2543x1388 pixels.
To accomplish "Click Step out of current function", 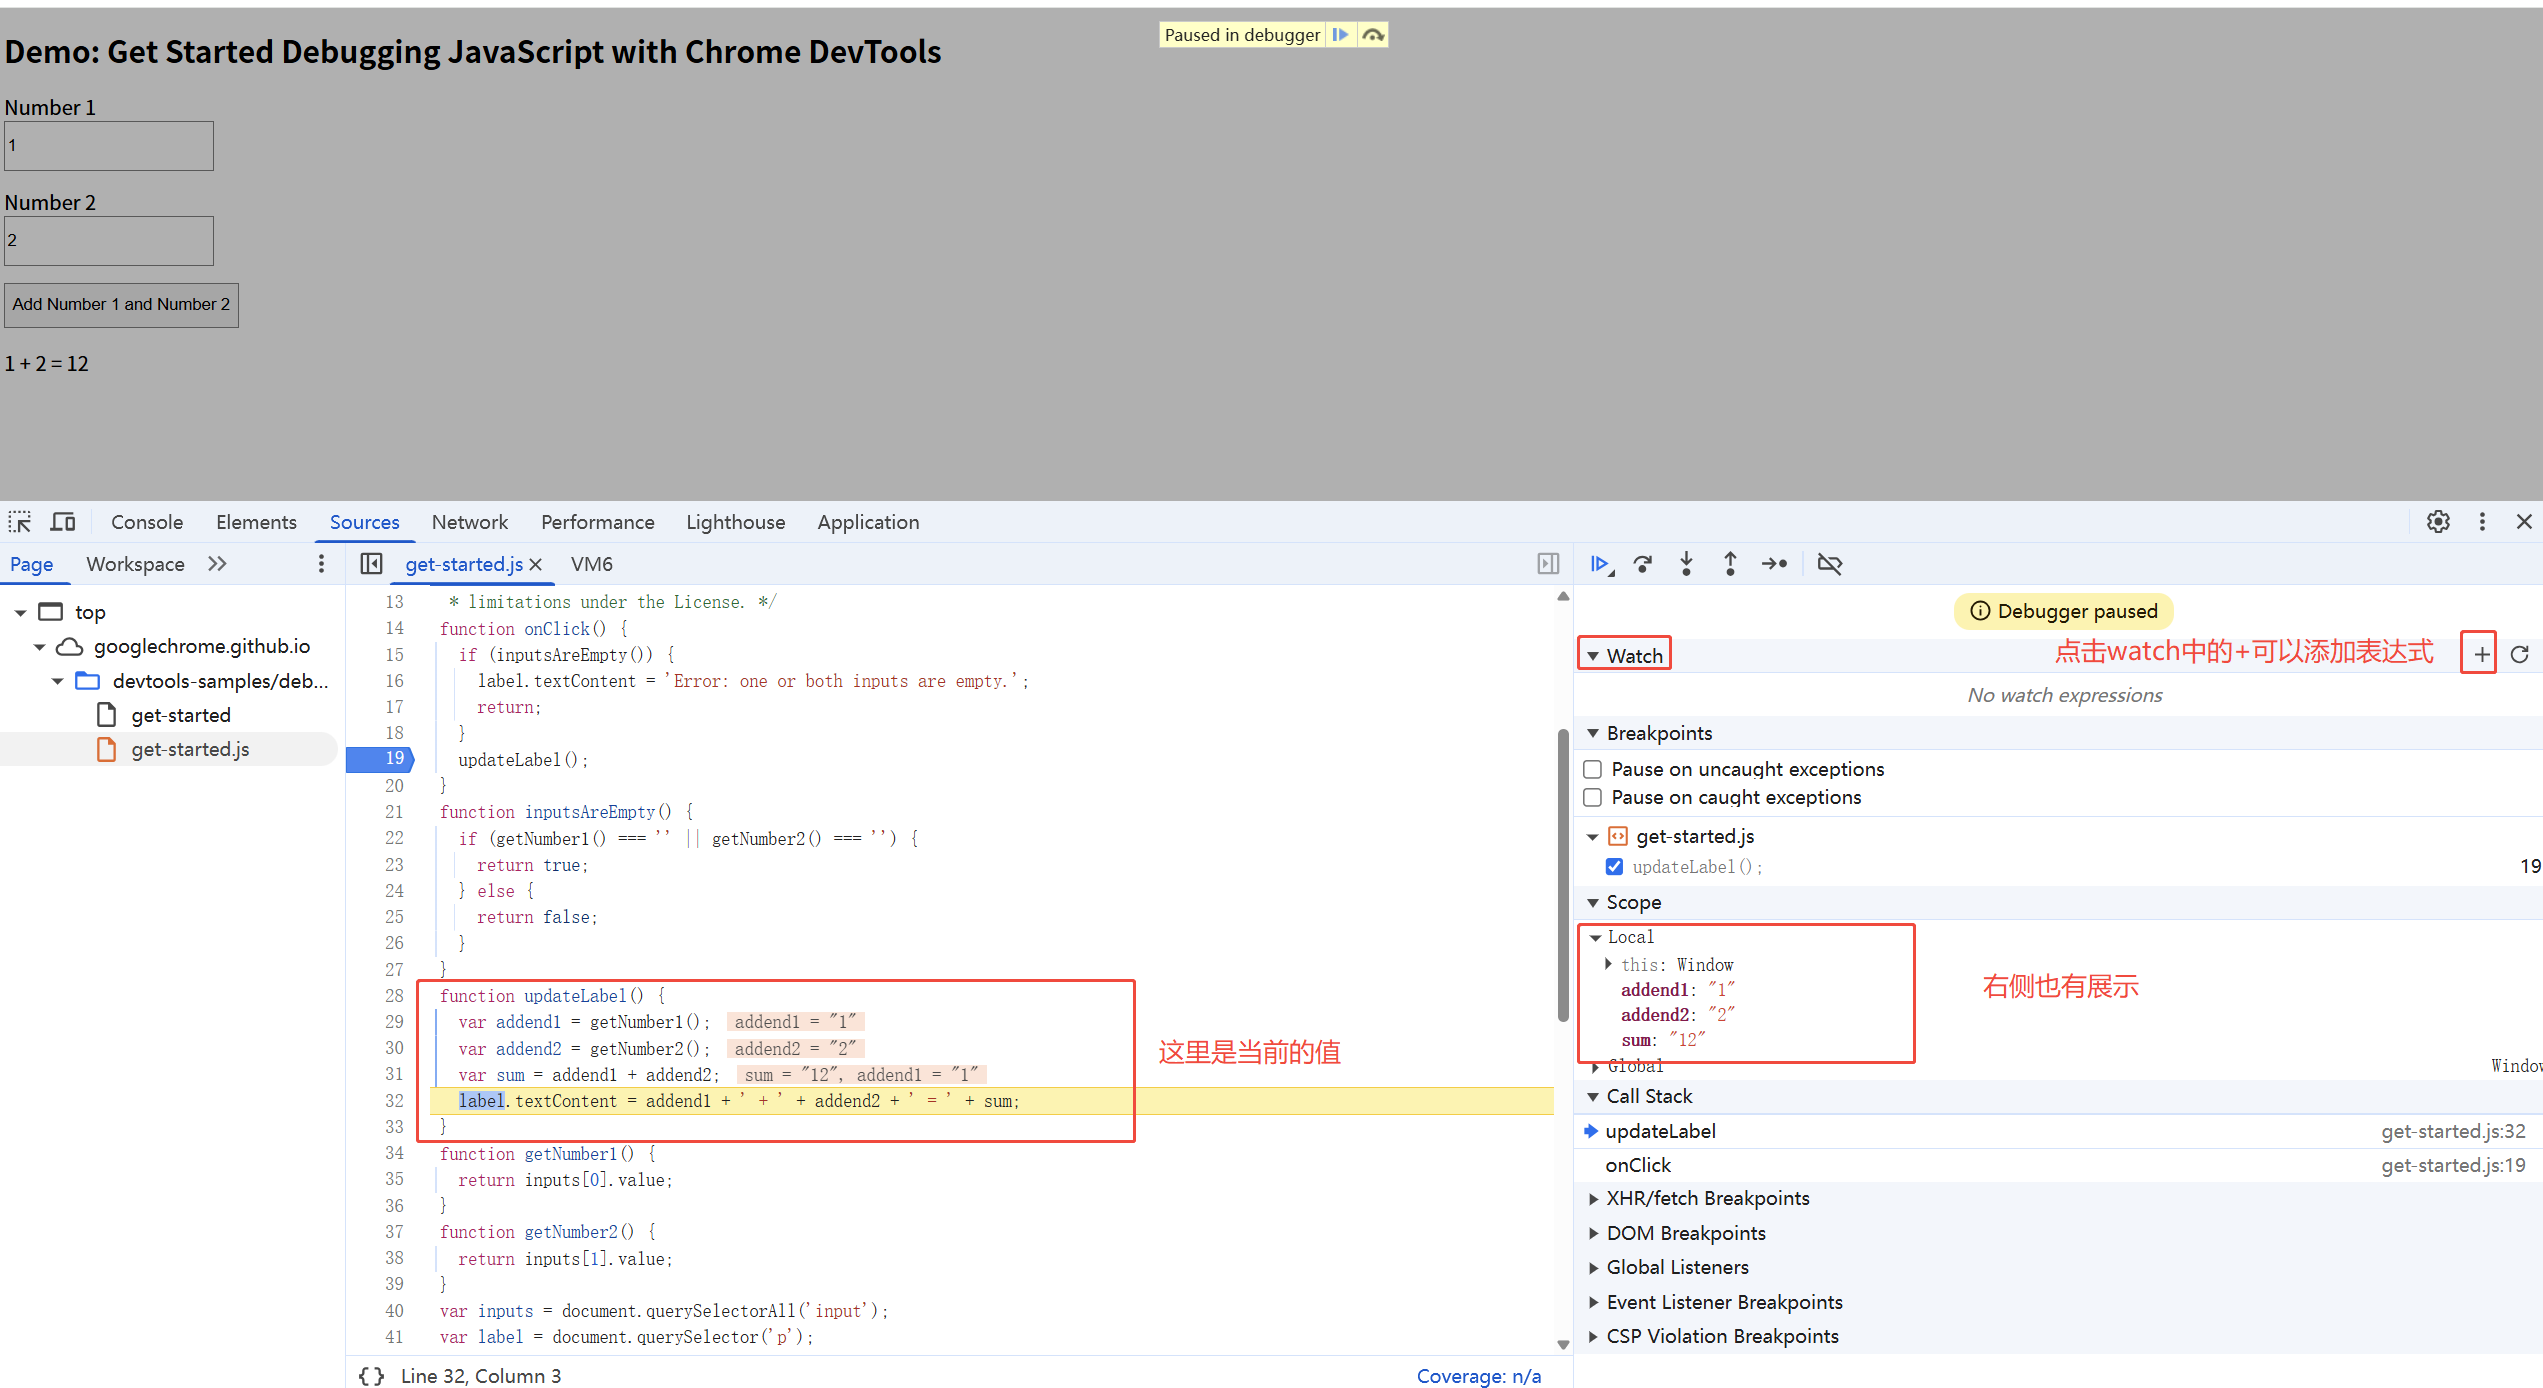I will point(1730,564).
